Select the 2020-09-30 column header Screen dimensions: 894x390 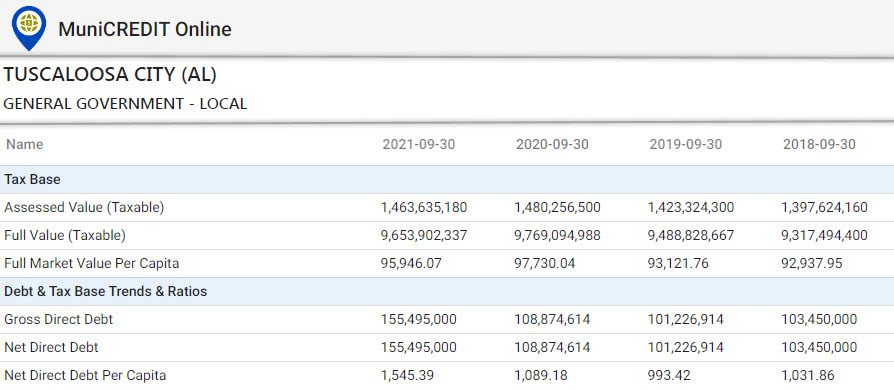coord(552,144)
